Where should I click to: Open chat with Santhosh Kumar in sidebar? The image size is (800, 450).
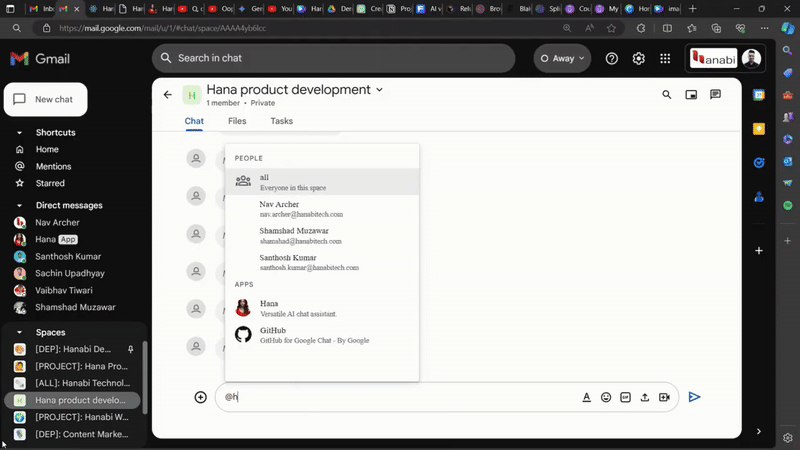(x=68, y=256)
